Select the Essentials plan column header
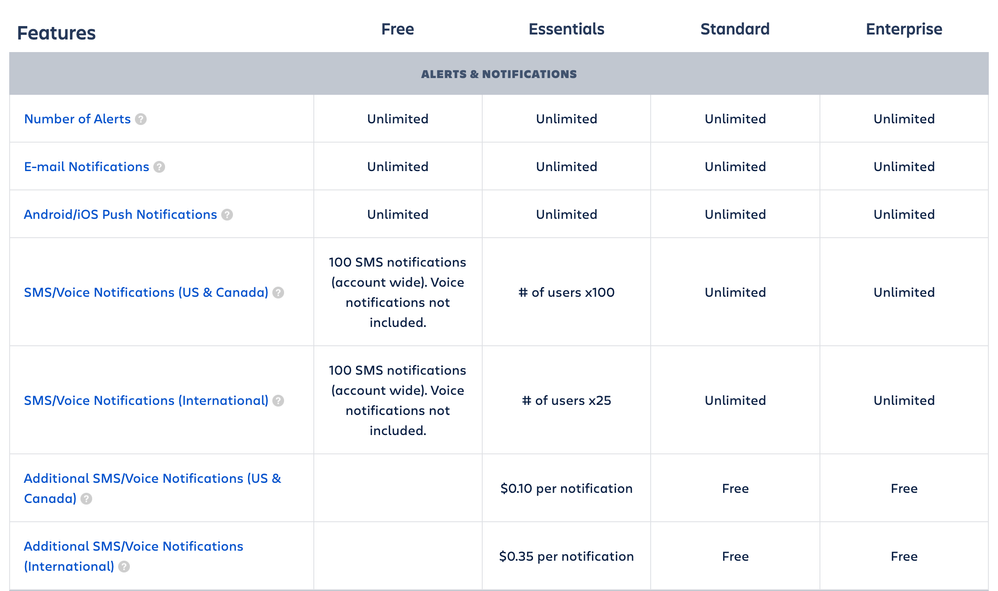998x591 pixels. [x=566, y=29]
